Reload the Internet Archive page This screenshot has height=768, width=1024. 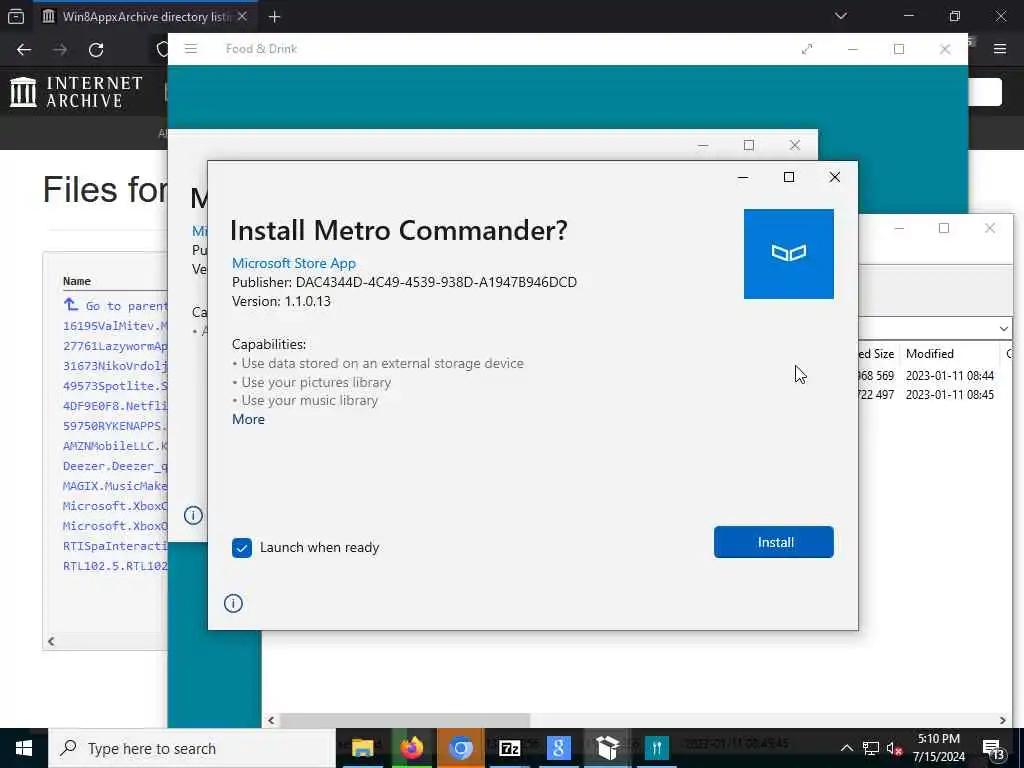[96, 50]
